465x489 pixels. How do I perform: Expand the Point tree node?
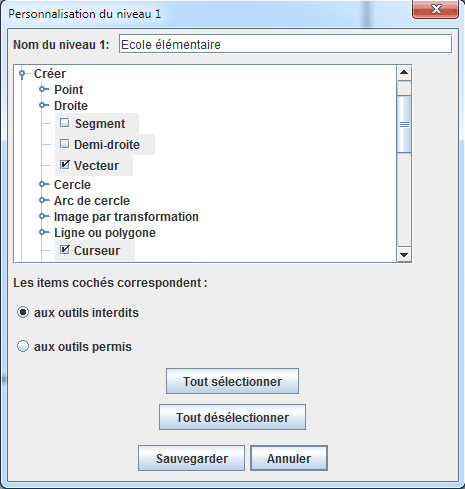(x=42, y=89)
